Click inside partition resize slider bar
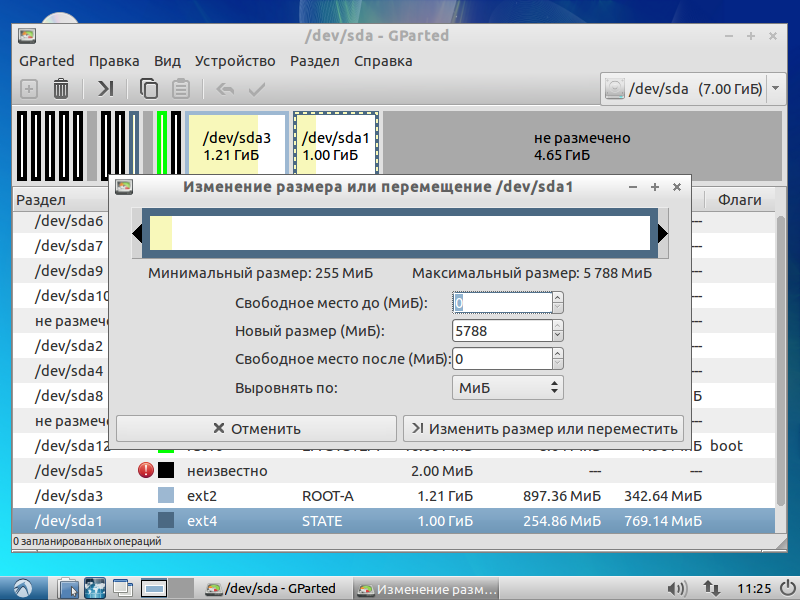Image resolution: width=800 pixels, height=600 pixels. [x=400, y=233]
